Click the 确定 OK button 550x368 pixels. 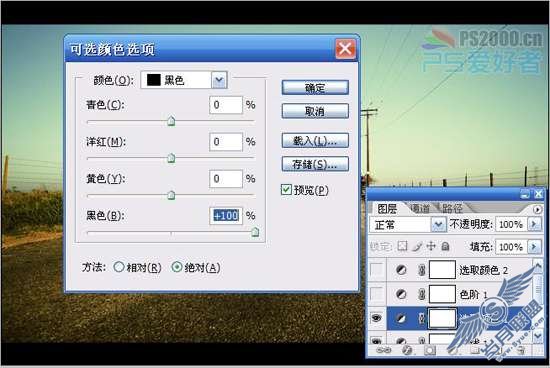point(315,88)
